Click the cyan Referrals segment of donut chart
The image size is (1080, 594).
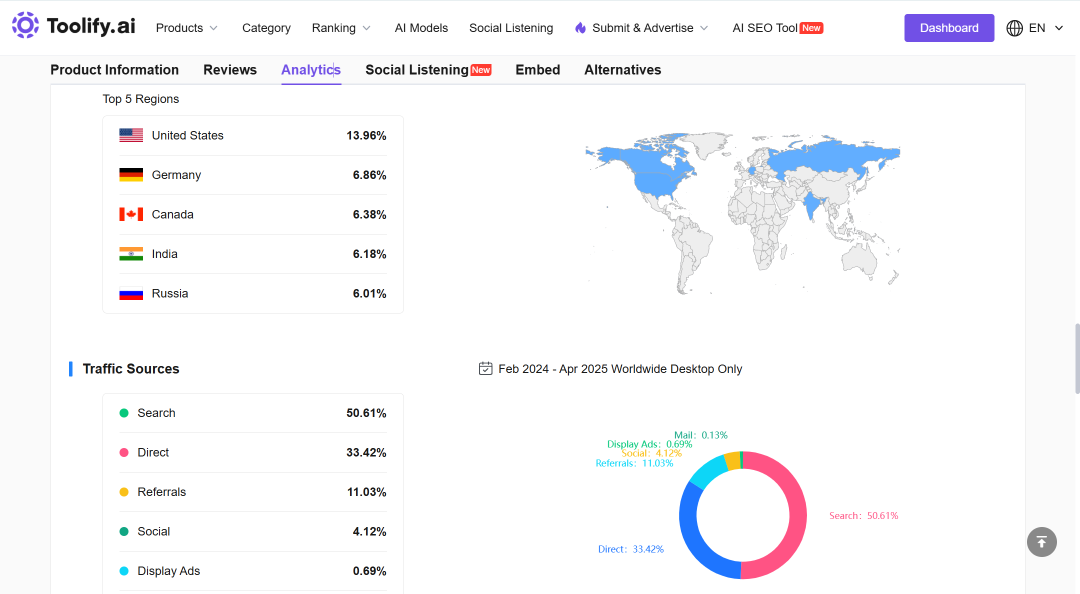pyautogui.click(x=708, y=470)
